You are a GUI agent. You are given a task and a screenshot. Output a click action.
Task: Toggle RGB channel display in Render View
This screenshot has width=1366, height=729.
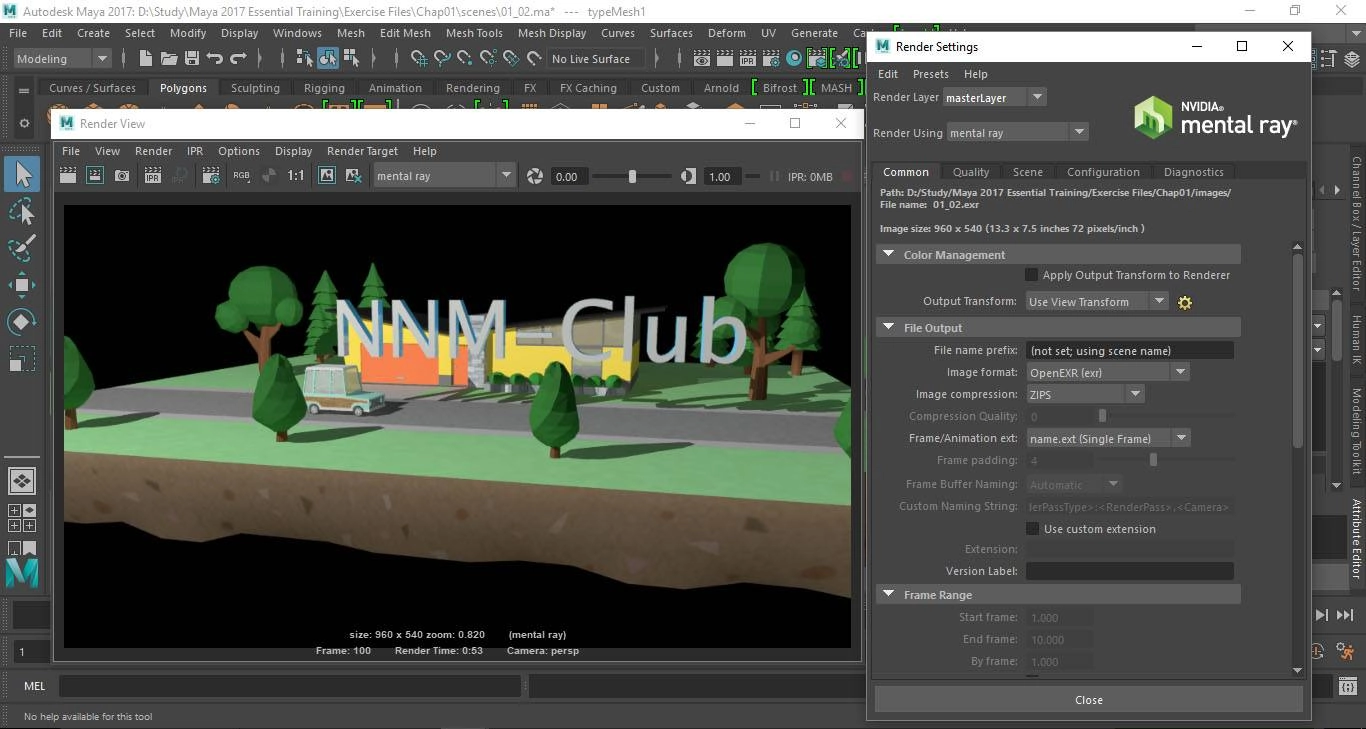pyautogui.click(x=241, y=176)
